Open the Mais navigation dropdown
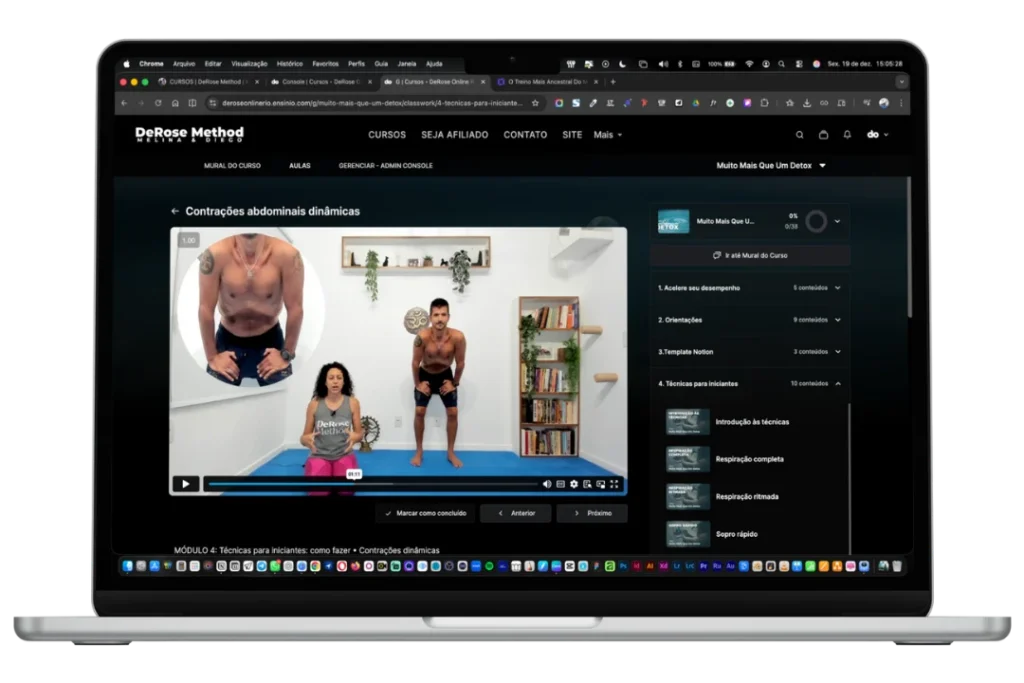1024x683 pixels. 607,135
